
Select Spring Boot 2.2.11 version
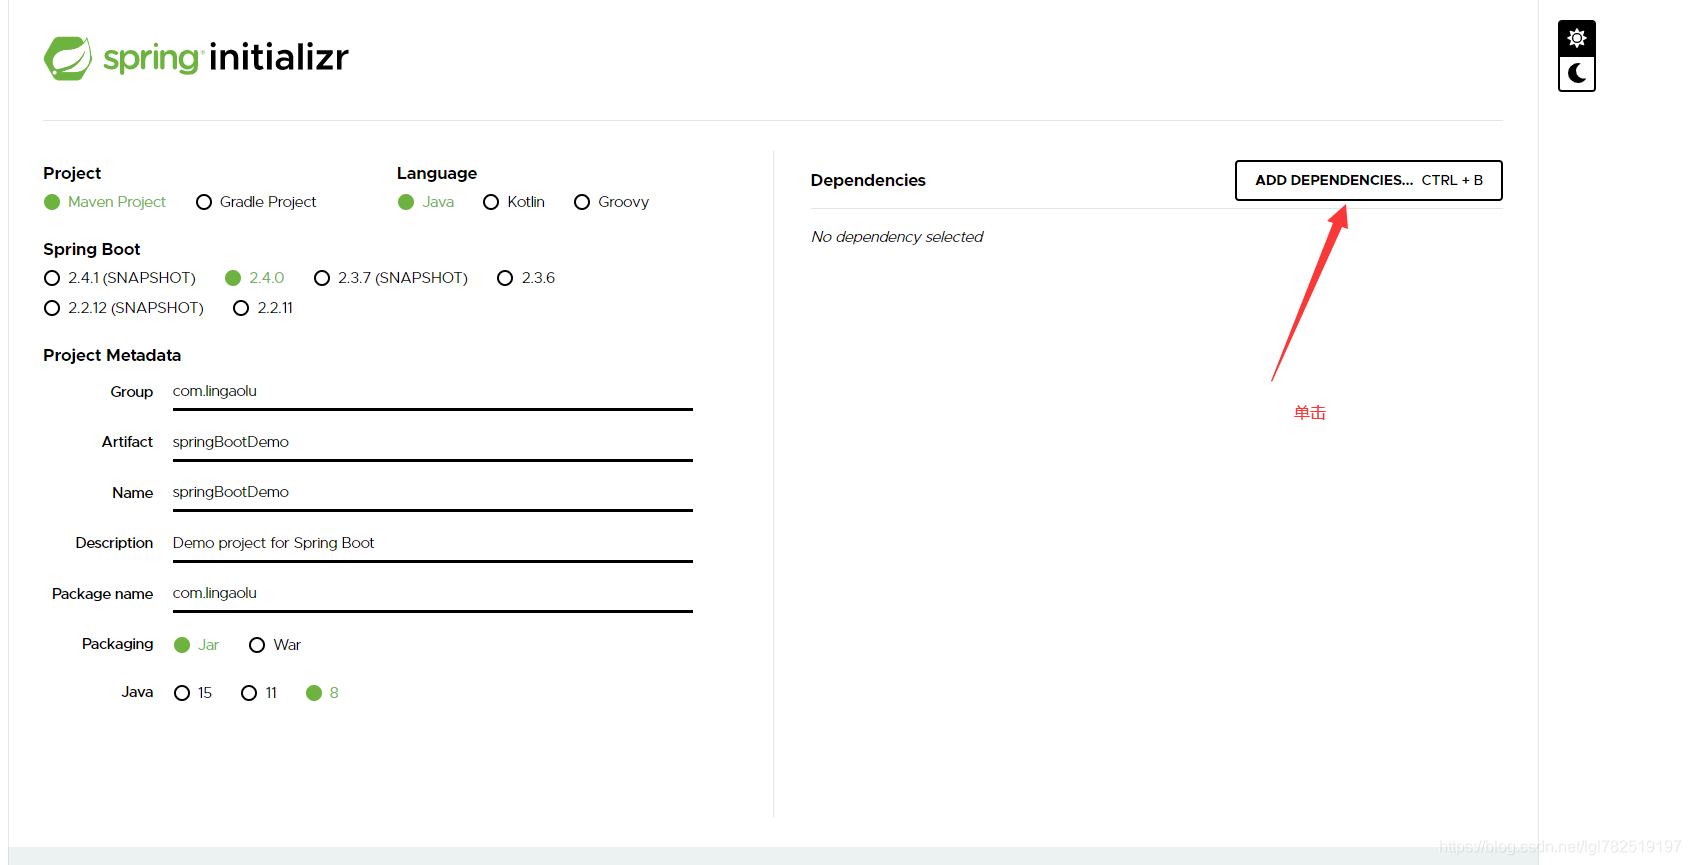(x=263, y=308)
